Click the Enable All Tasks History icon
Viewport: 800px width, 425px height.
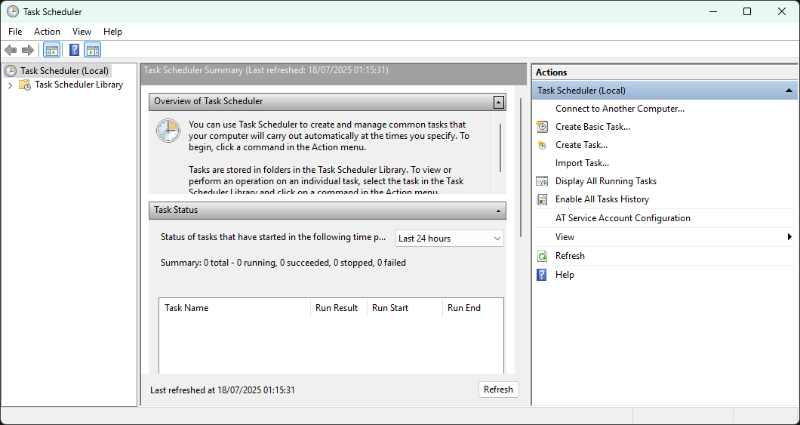(542, 199)
